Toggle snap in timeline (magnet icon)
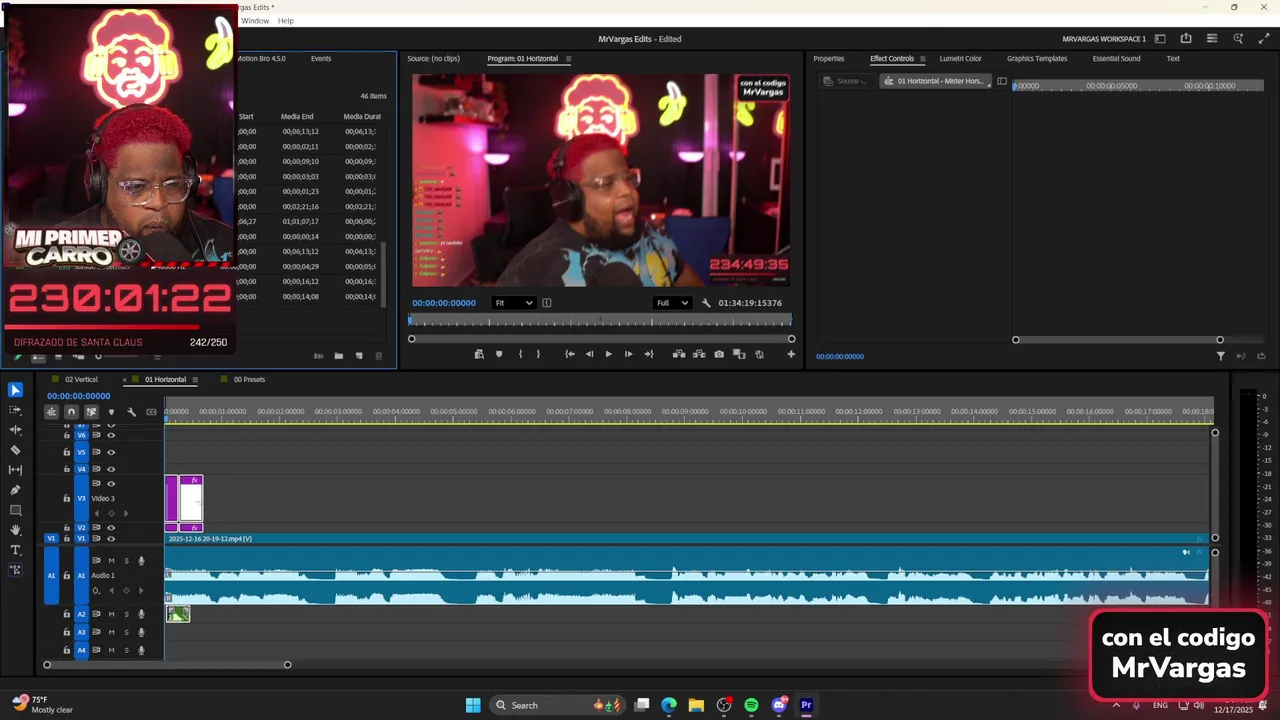Screen dimensions: 1280x720 point(71,412)
